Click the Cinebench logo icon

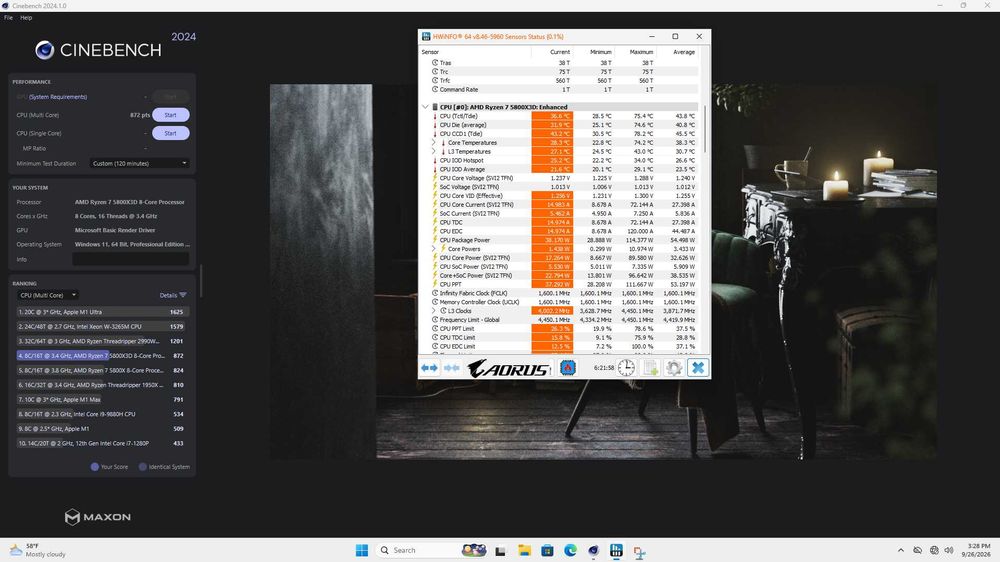(x=45, y=50)
